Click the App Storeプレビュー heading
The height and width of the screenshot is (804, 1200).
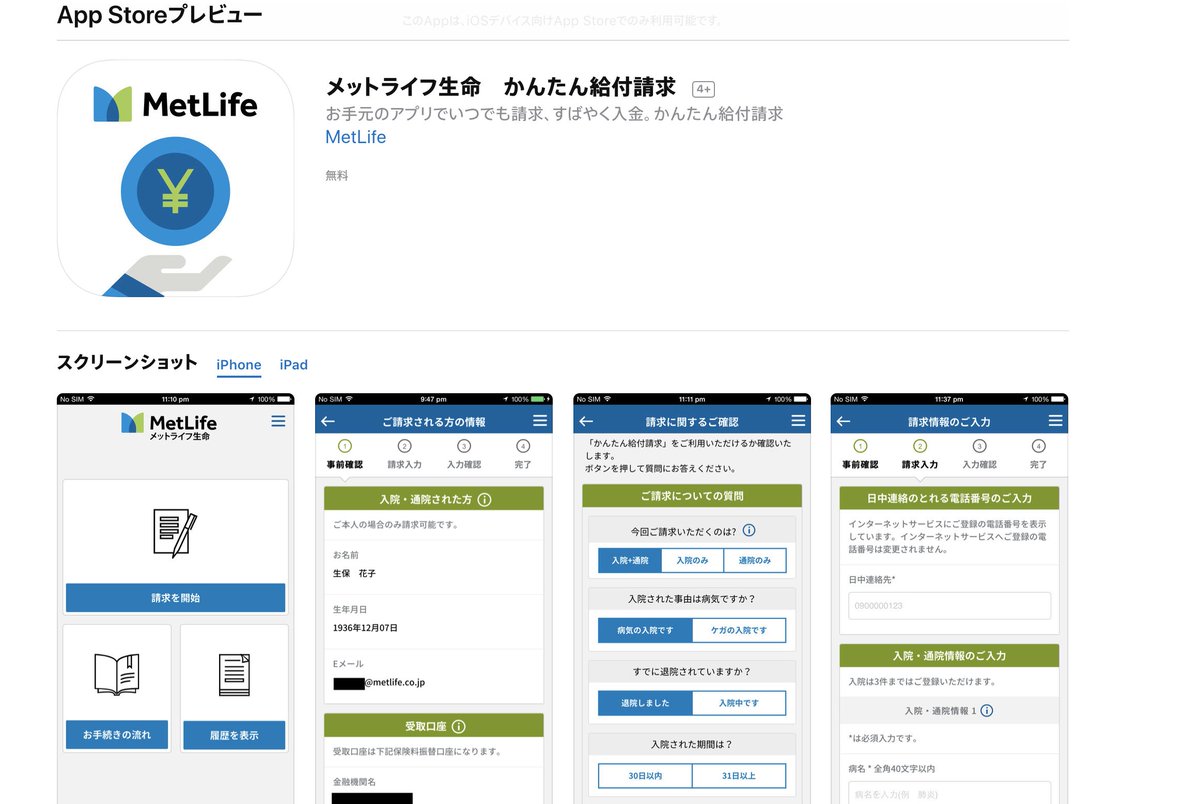pyautogui.click(x=160, y=15)
